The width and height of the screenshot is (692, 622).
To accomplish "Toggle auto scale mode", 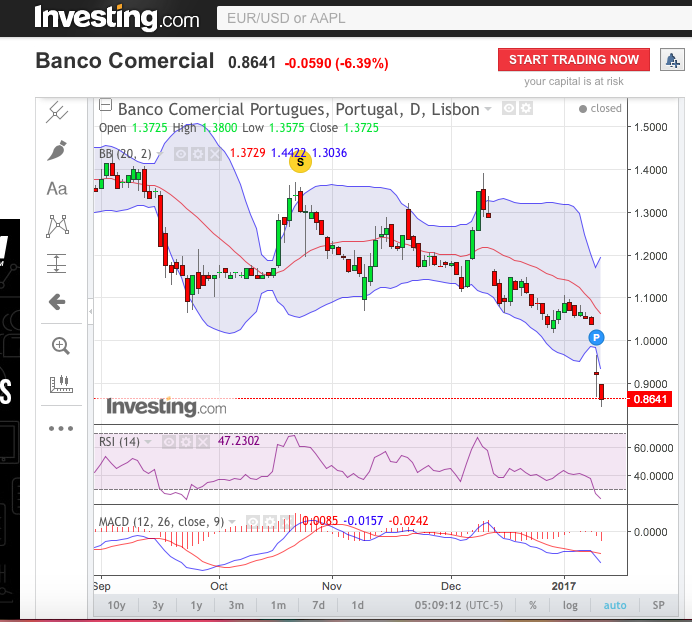I will coord(615,605).
